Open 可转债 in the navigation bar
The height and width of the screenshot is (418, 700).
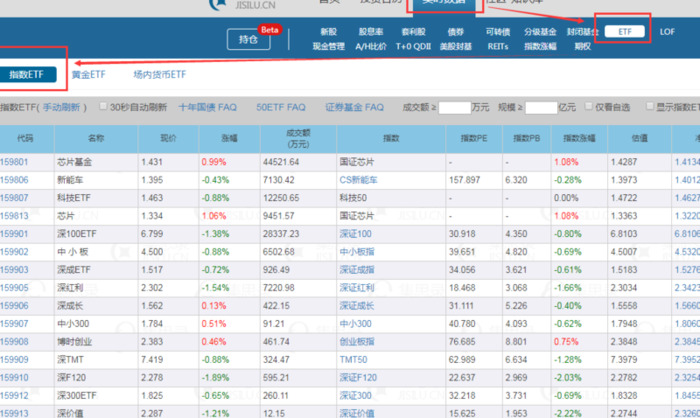pos(498,32)
